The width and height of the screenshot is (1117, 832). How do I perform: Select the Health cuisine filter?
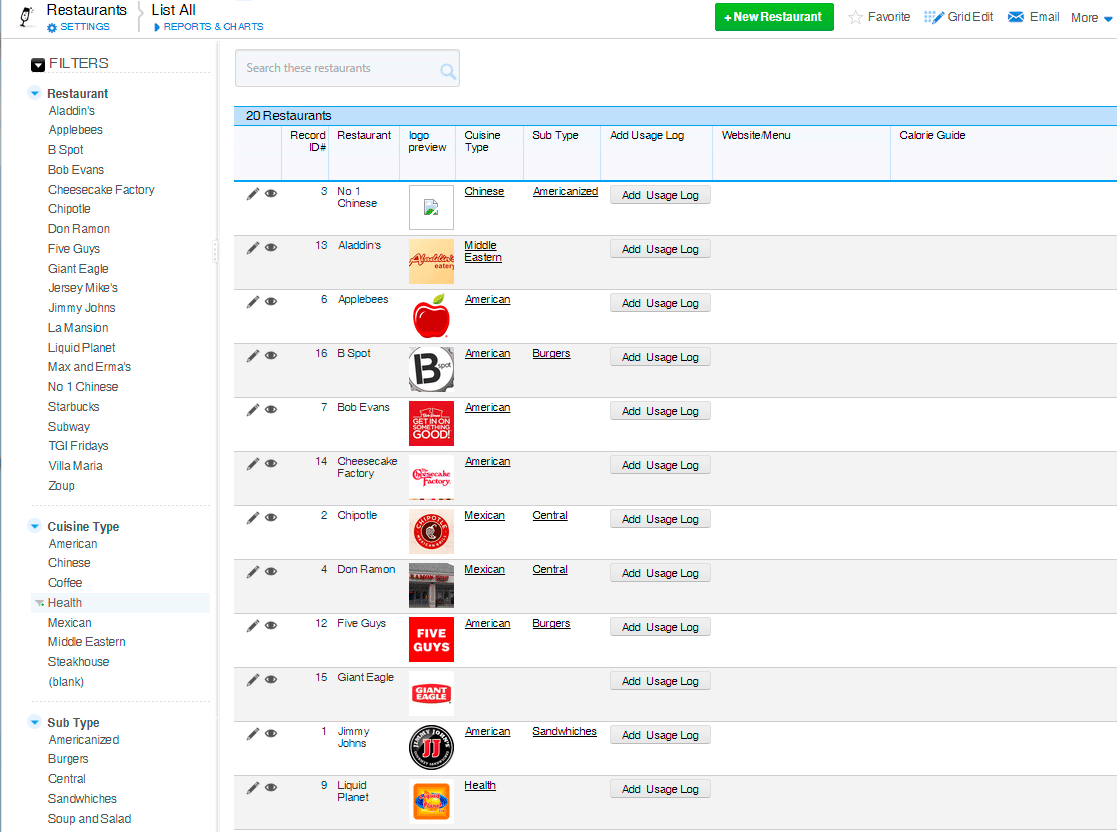pos(65,603)
